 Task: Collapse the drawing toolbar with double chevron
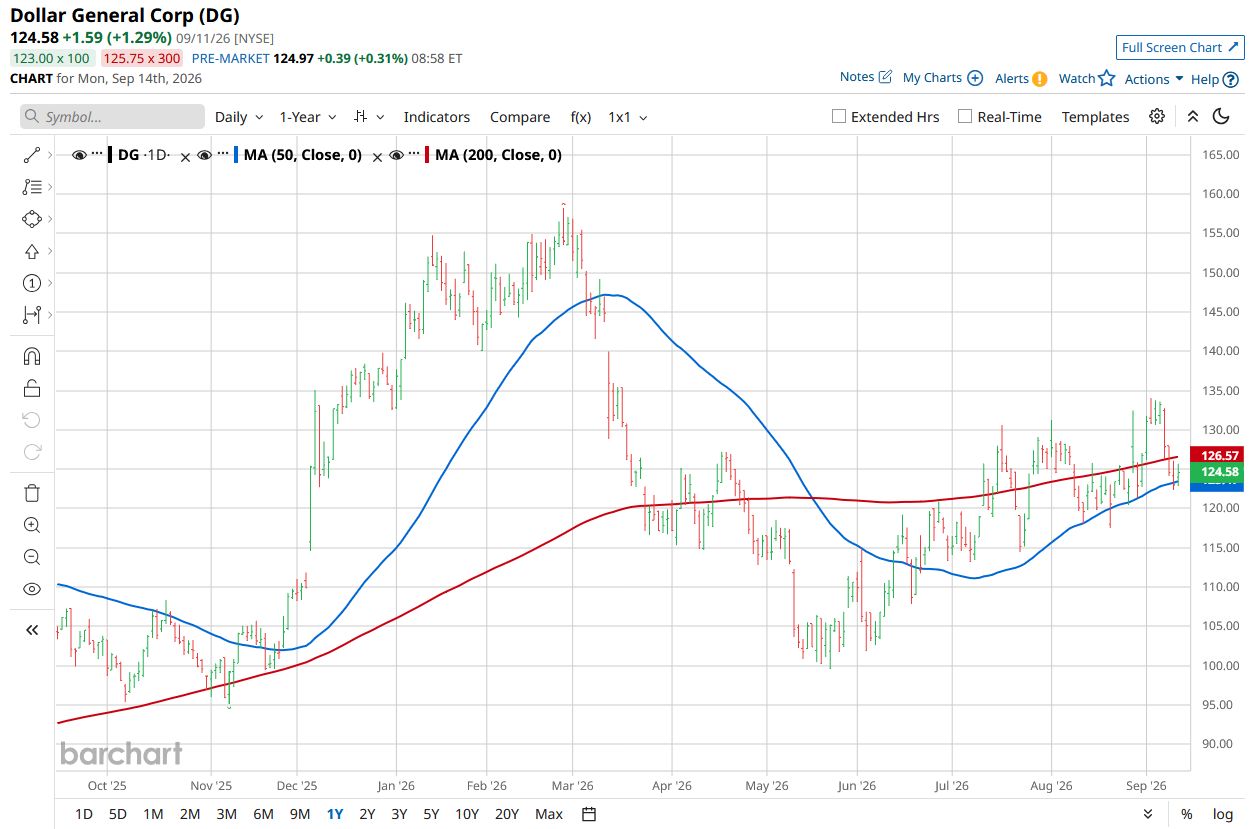point(32,629)
